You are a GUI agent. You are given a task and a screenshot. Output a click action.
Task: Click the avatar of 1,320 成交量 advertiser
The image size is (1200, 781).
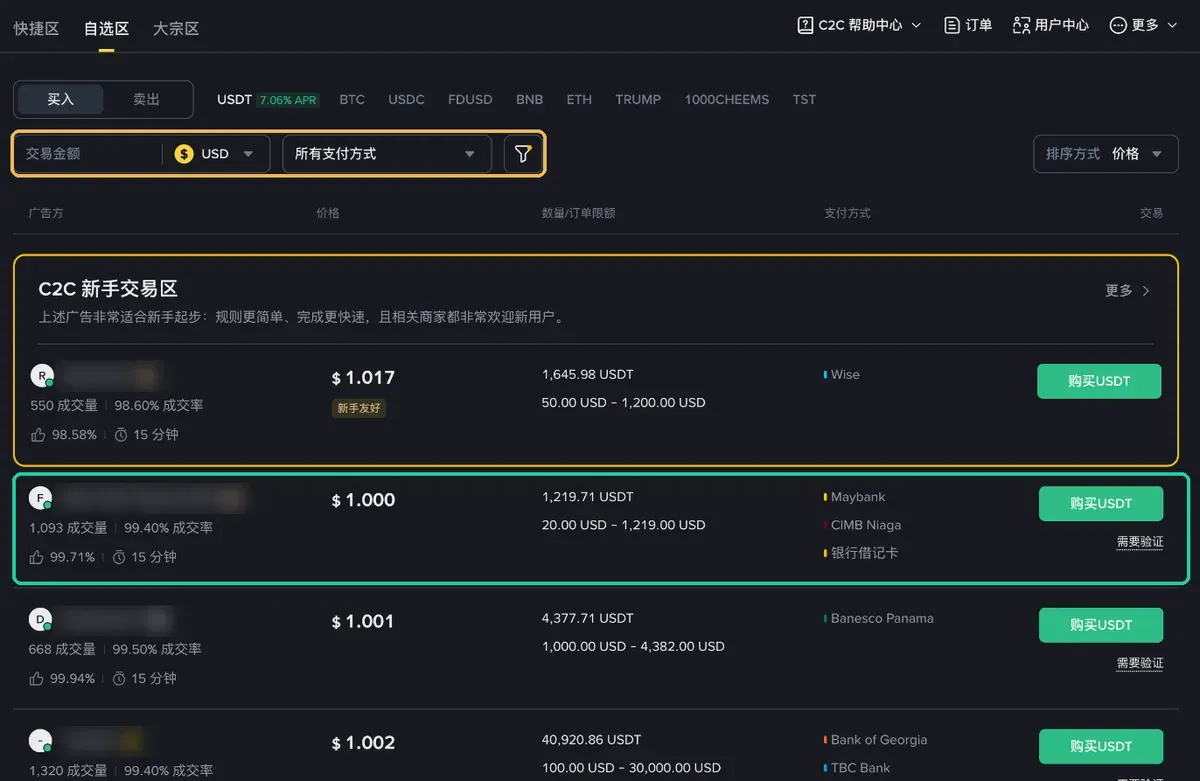tap(40, 741)
